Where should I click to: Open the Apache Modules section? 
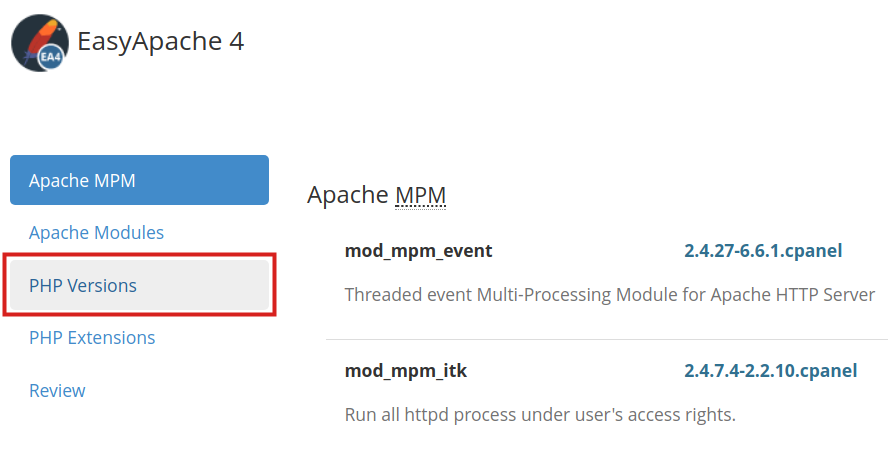click(x=96, y=233)
